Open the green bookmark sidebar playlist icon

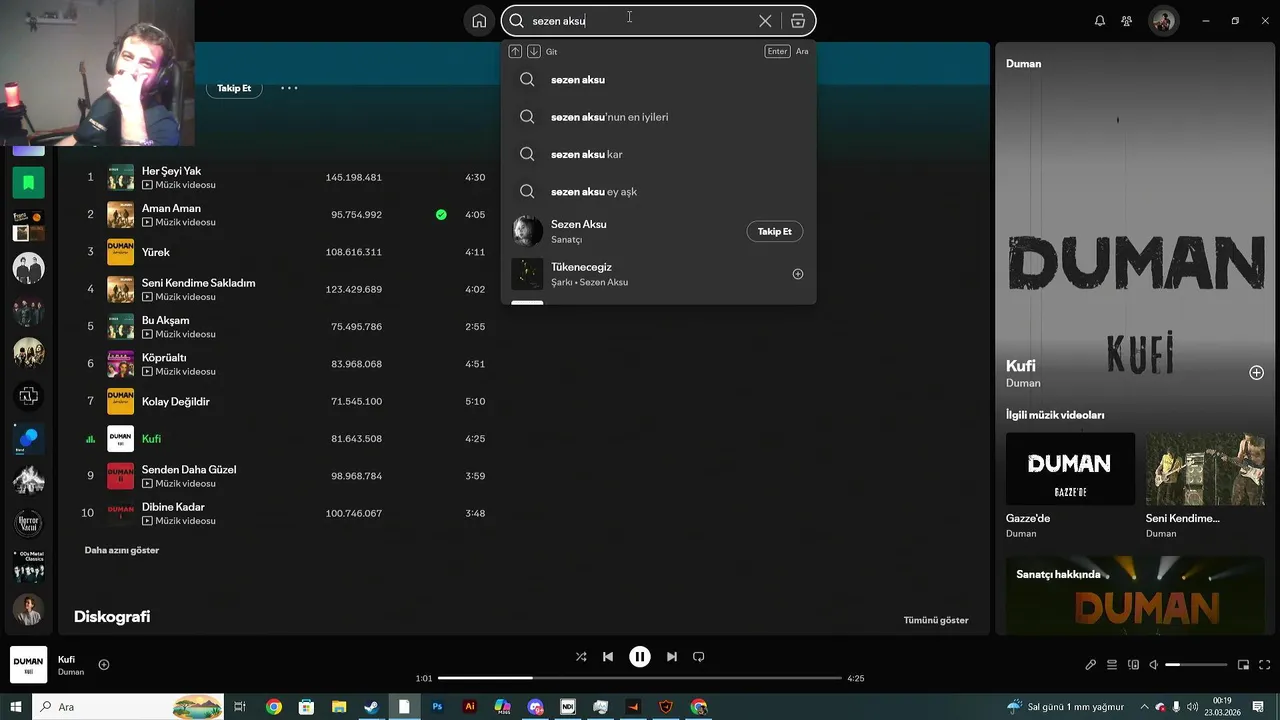click(x=28, y=182)
